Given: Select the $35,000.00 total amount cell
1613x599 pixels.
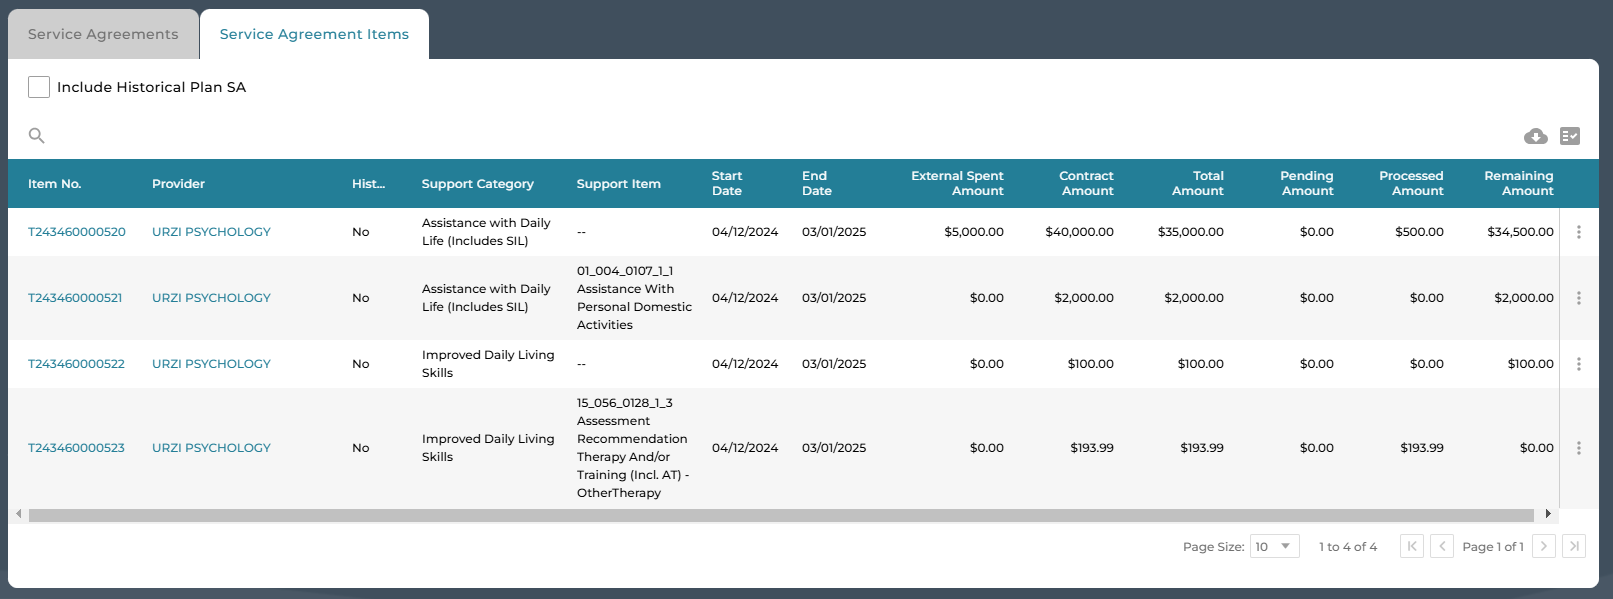Looking at the screenshot, I should coord(1191,232).
